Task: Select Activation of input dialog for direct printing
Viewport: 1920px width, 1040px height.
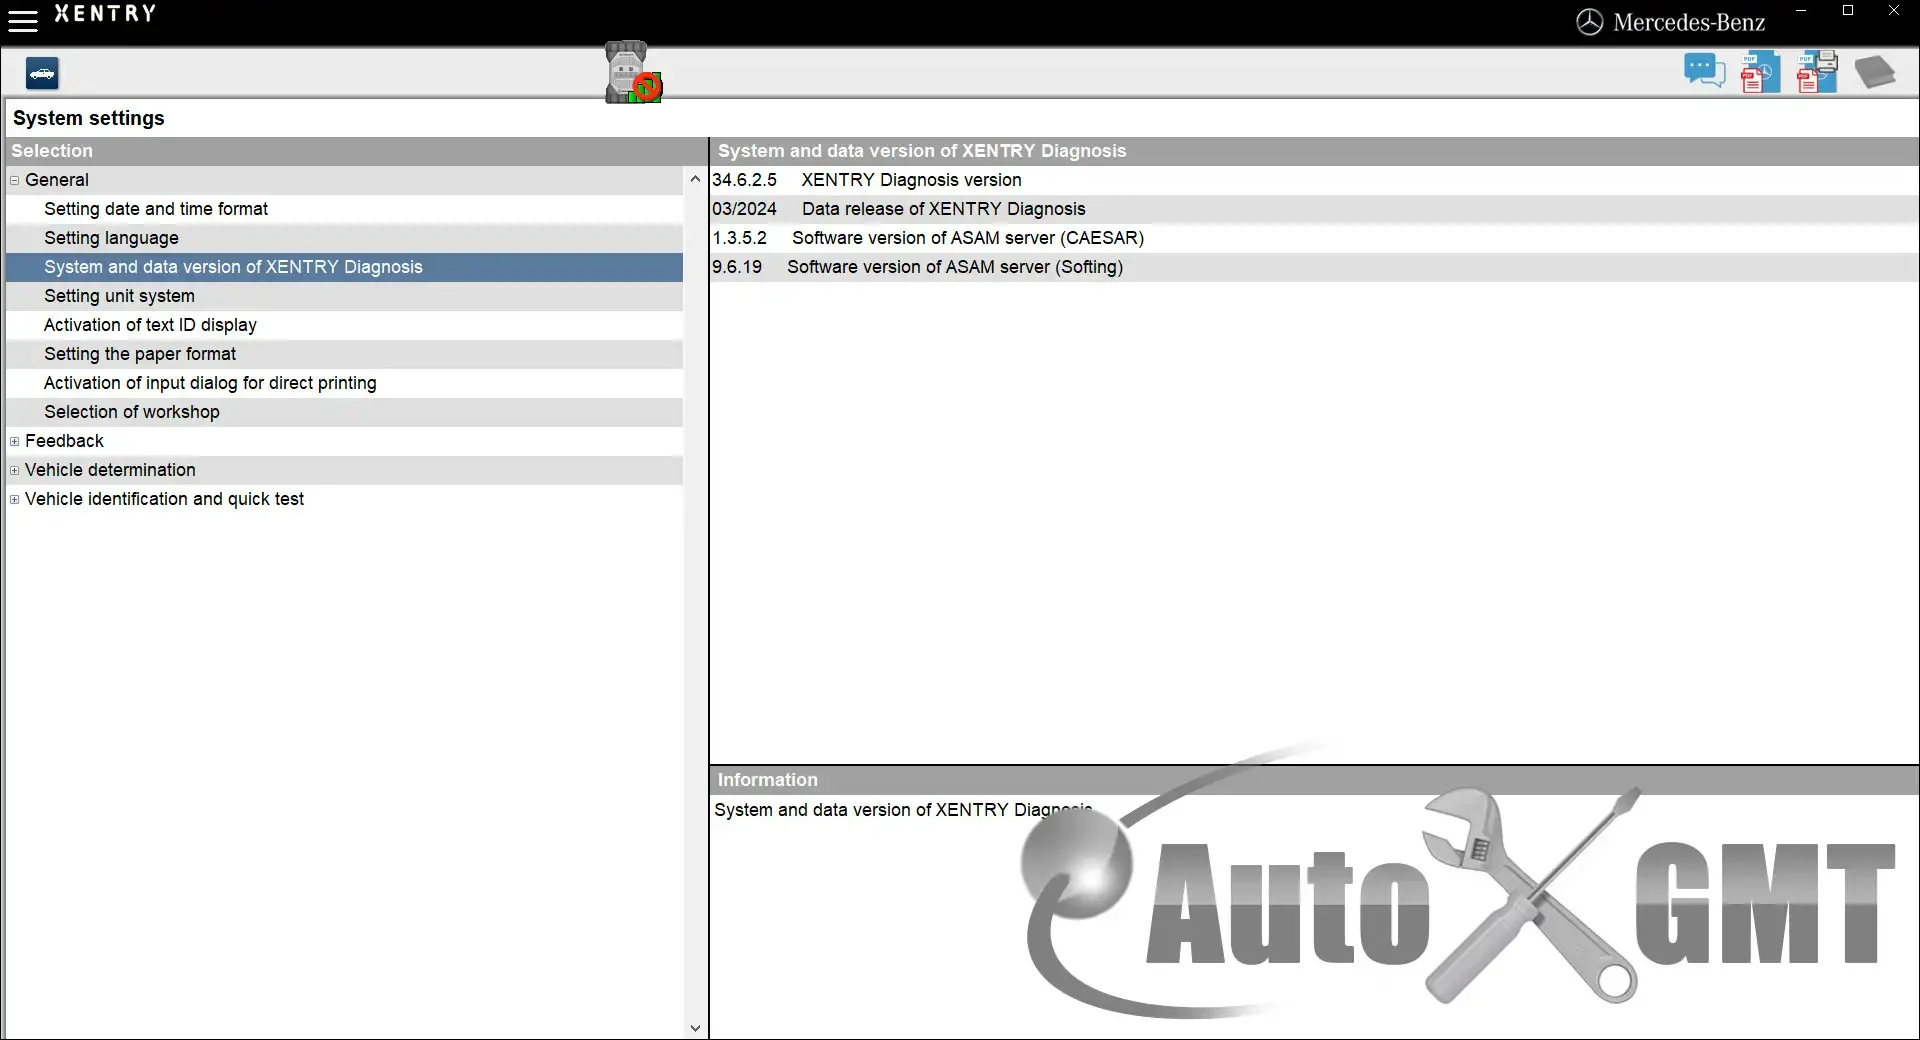Action: pyautogui.click(x=209, y=383)
